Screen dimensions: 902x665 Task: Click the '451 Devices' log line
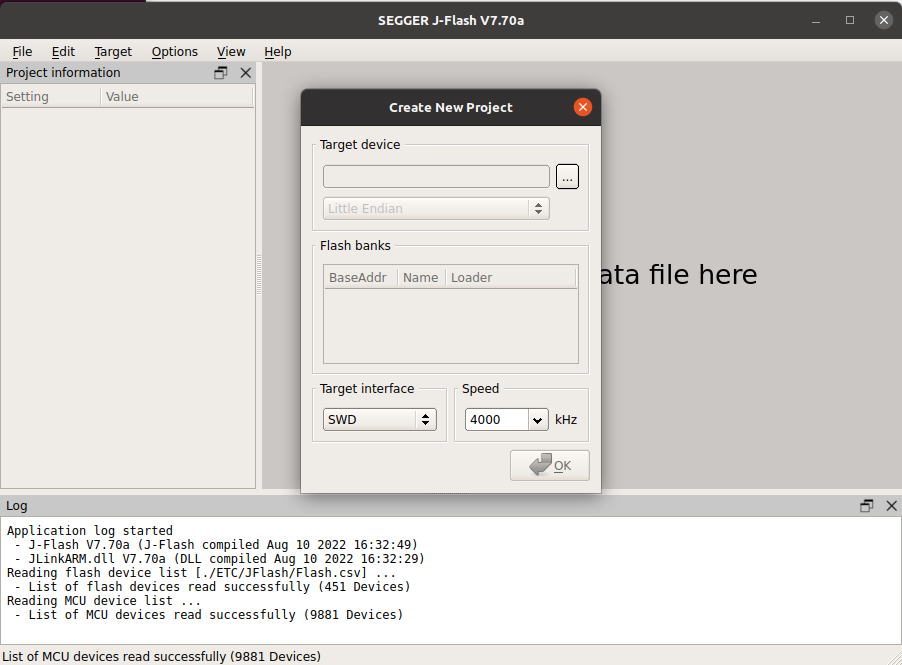pos(212,587)
